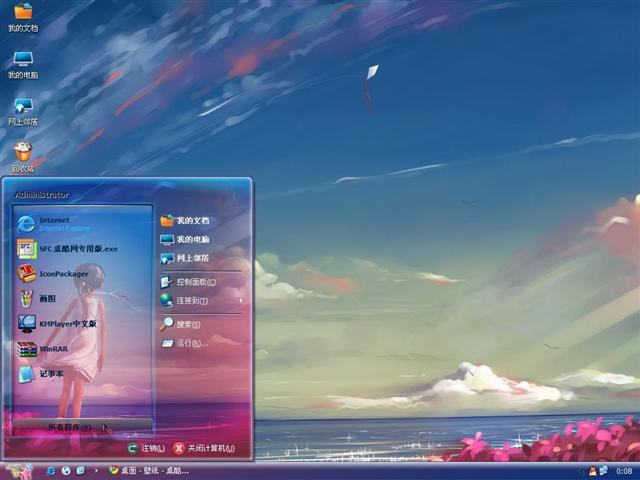Select the 网上邻居 desktop icon
Screen dimensions: 640x480
click(x=23, y=110)
